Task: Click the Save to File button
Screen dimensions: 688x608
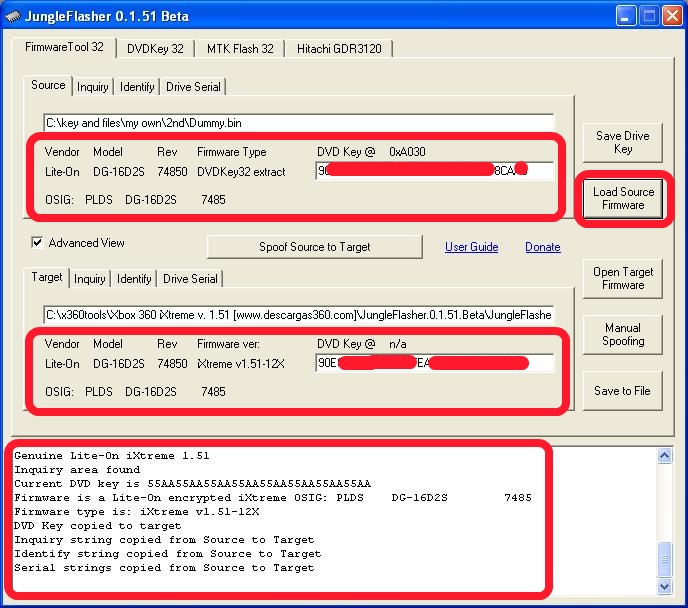Action: click(623, 391)
